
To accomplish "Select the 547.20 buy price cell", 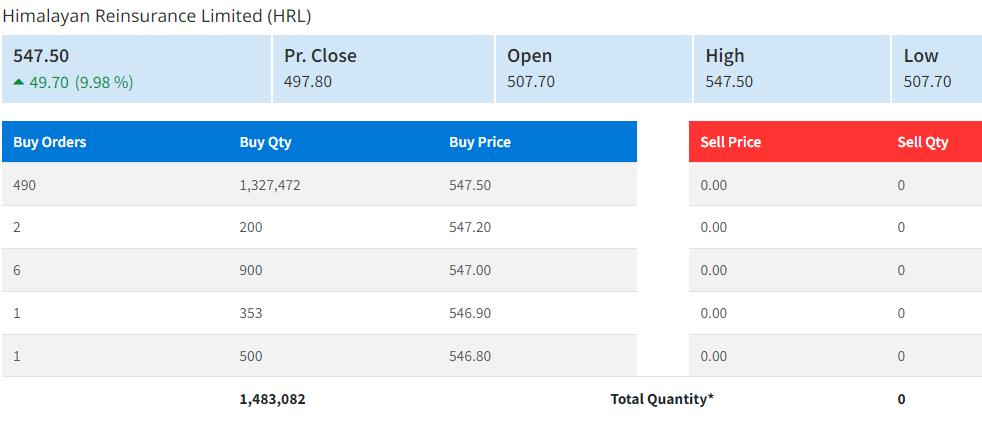I will click(x=470, y=228).
